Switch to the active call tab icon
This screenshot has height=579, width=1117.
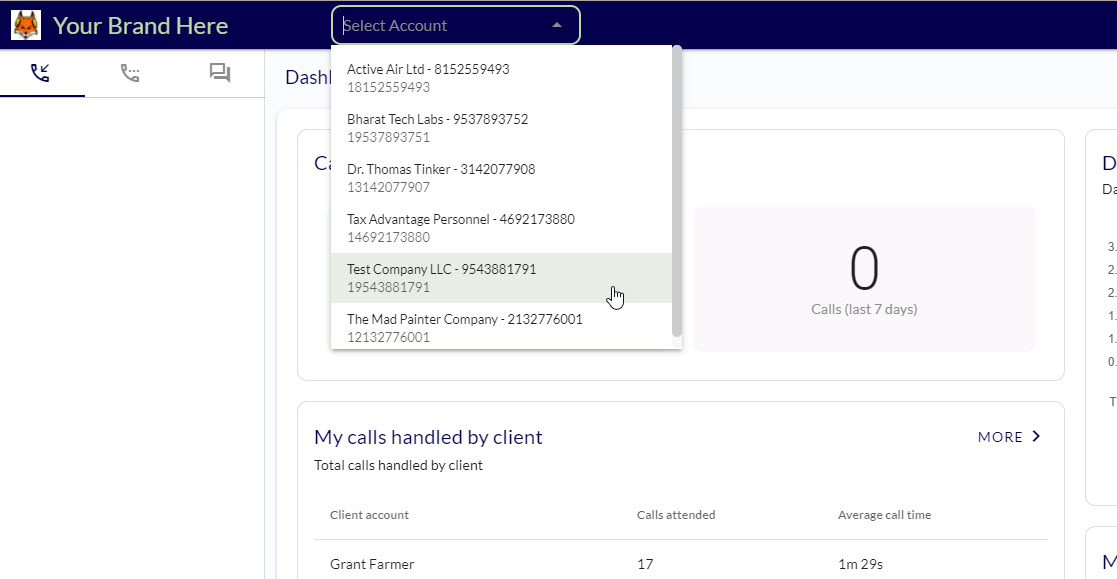click(x=130, y=73)
